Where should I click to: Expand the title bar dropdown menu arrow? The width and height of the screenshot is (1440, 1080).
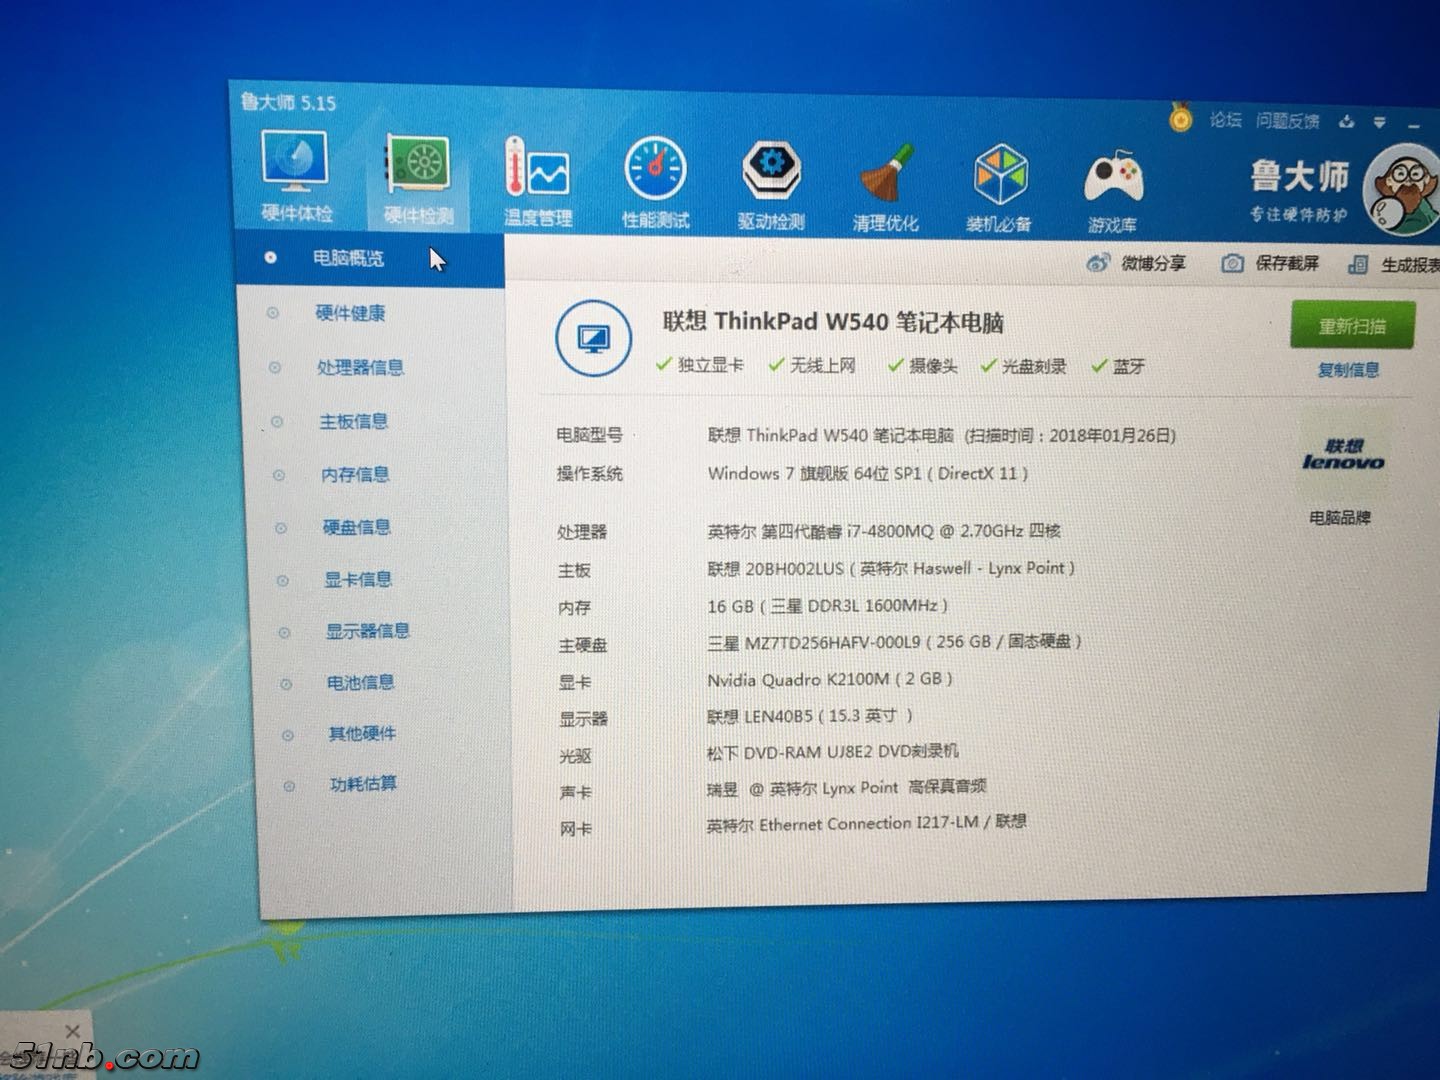point(1380,122)
